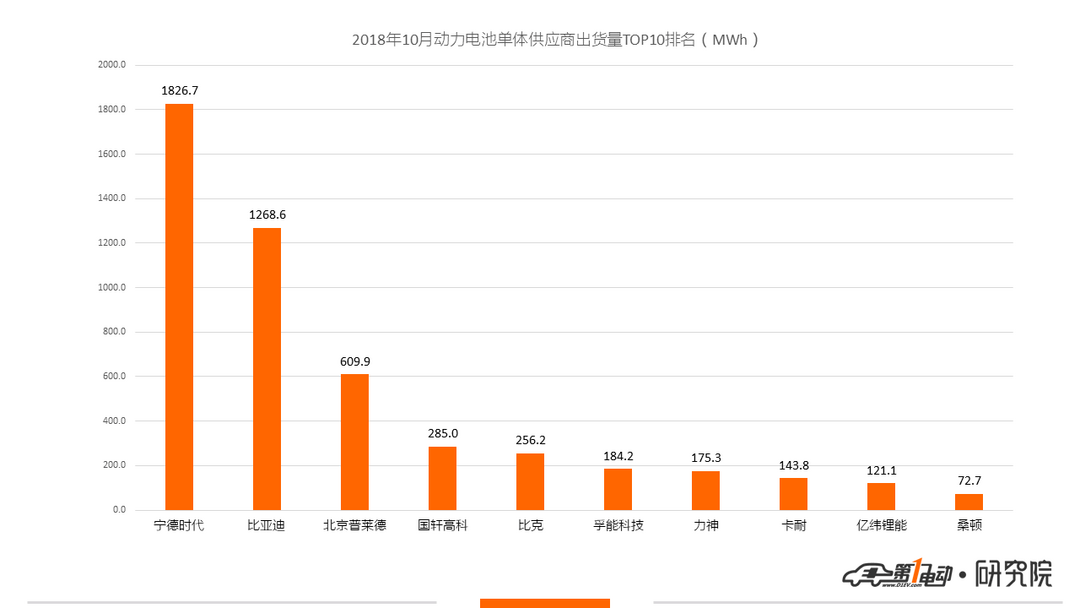Click the 国轩高科 axis label
Screen dimensions: 1080x608
[x=442, y=525]
